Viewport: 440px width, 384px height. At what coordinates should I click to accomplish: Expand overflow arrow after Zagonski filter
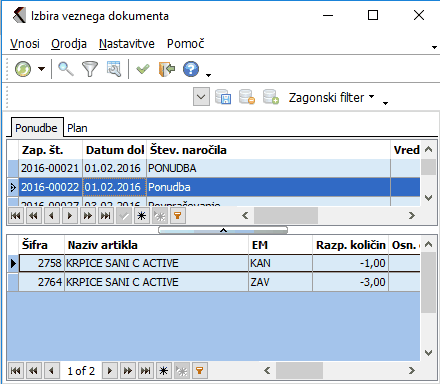(x=385, y=103)
